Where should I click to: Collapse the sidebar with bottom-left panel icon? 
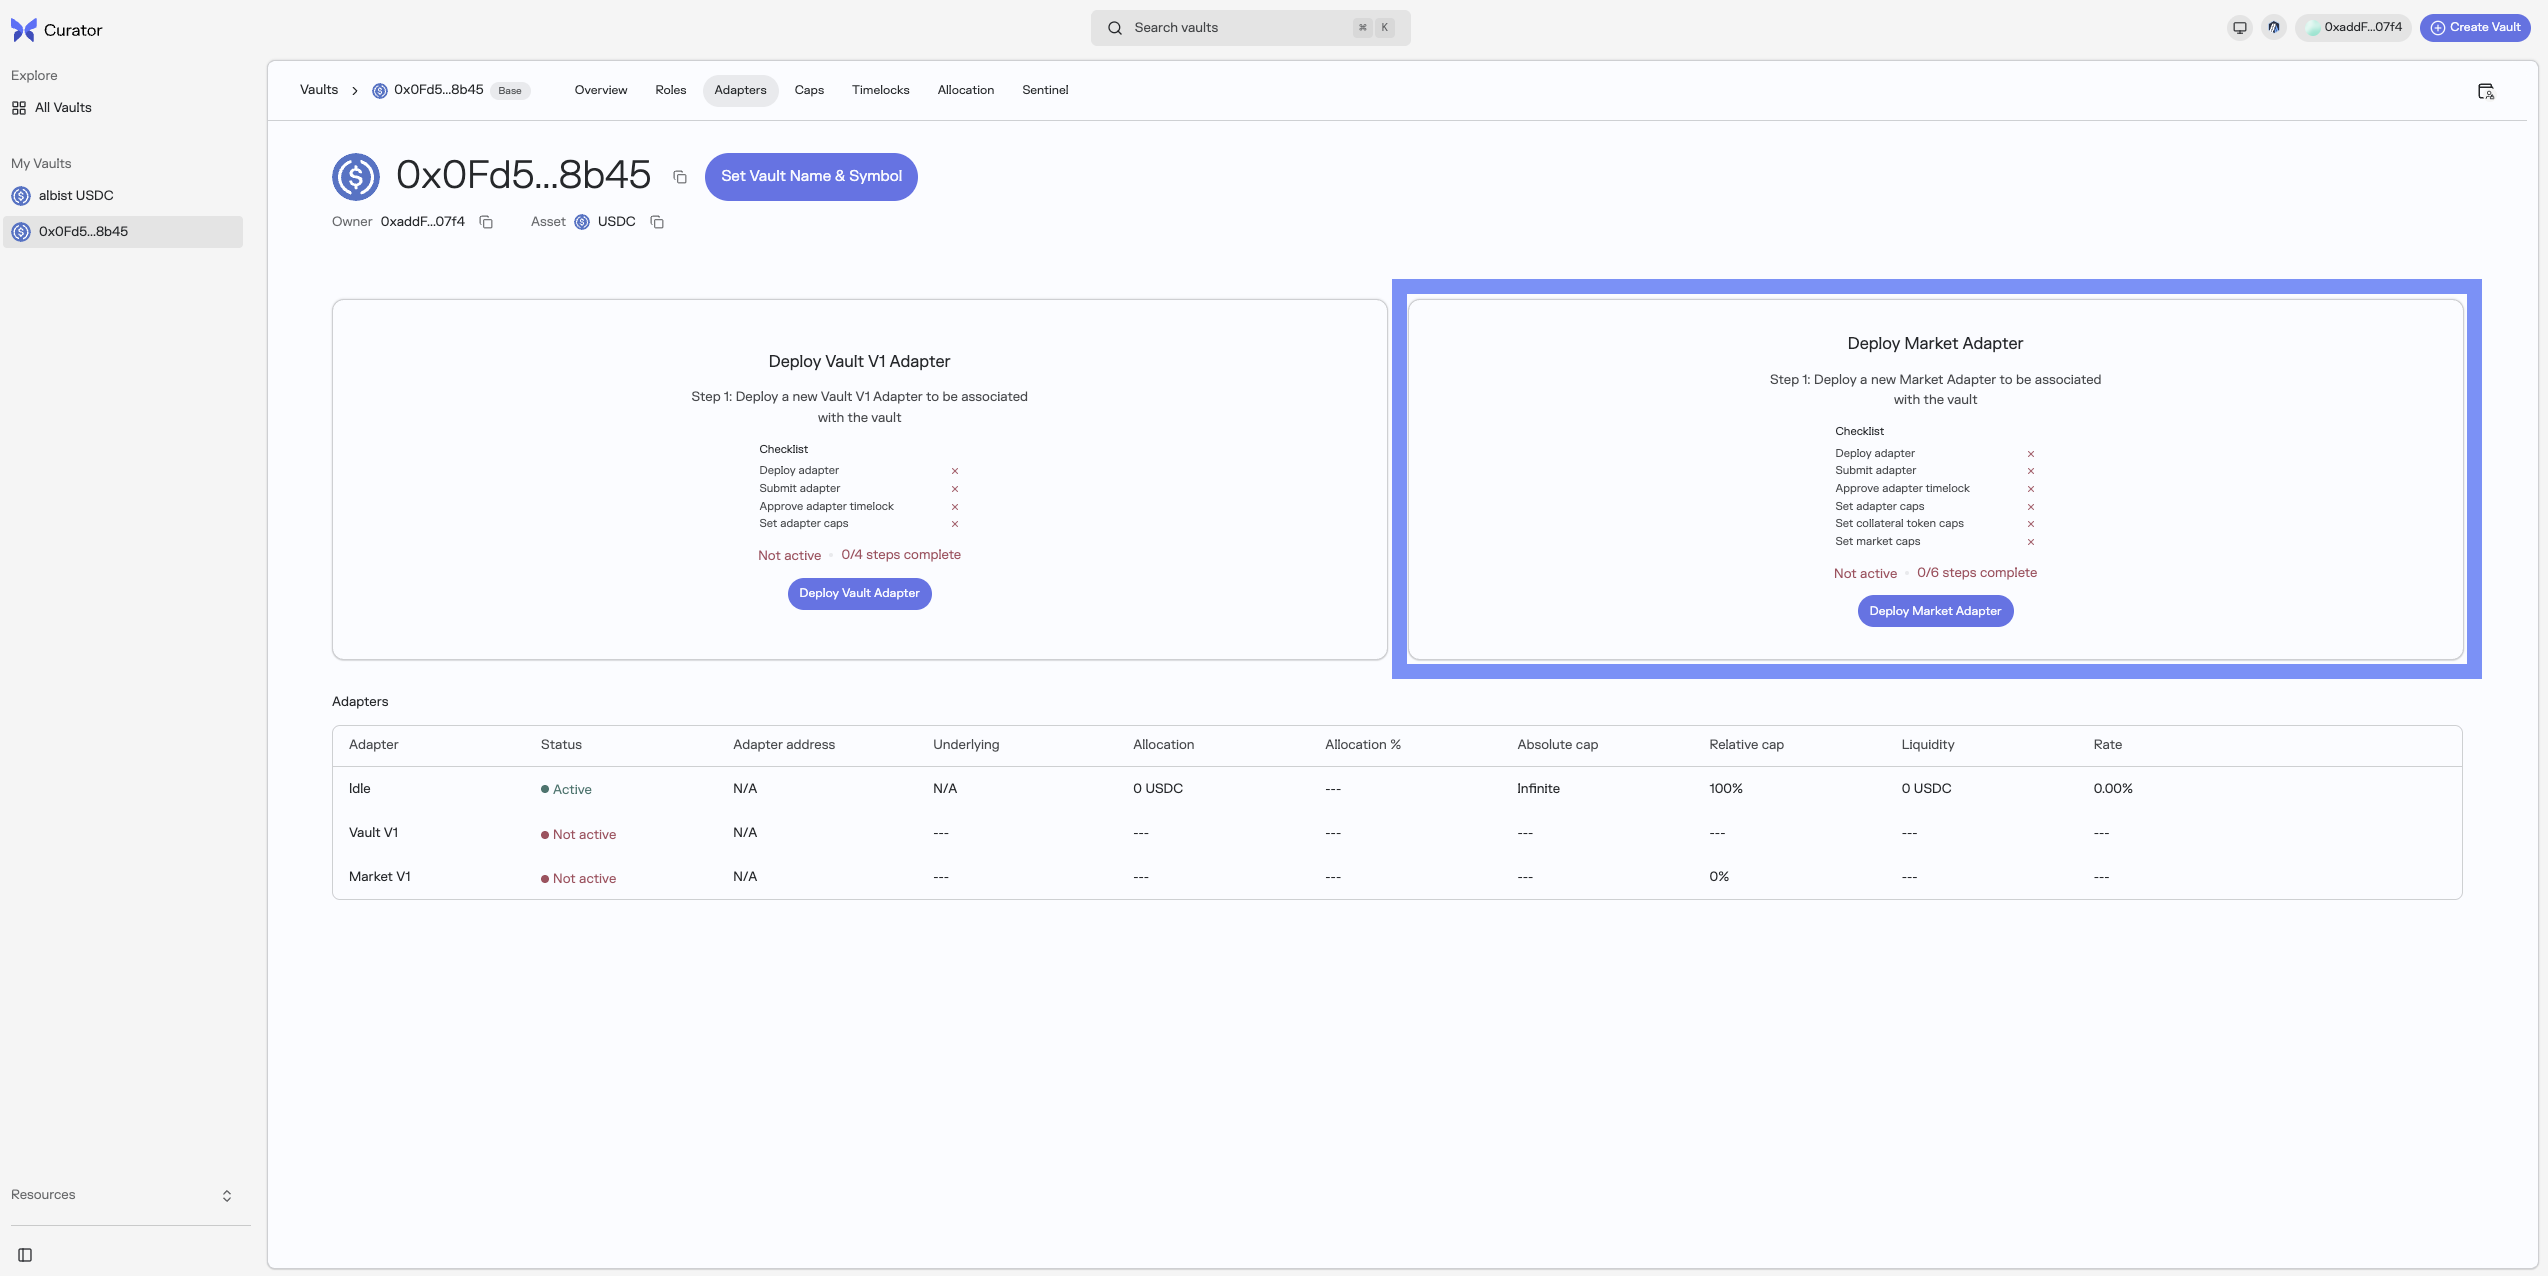tap(25, 1255)
